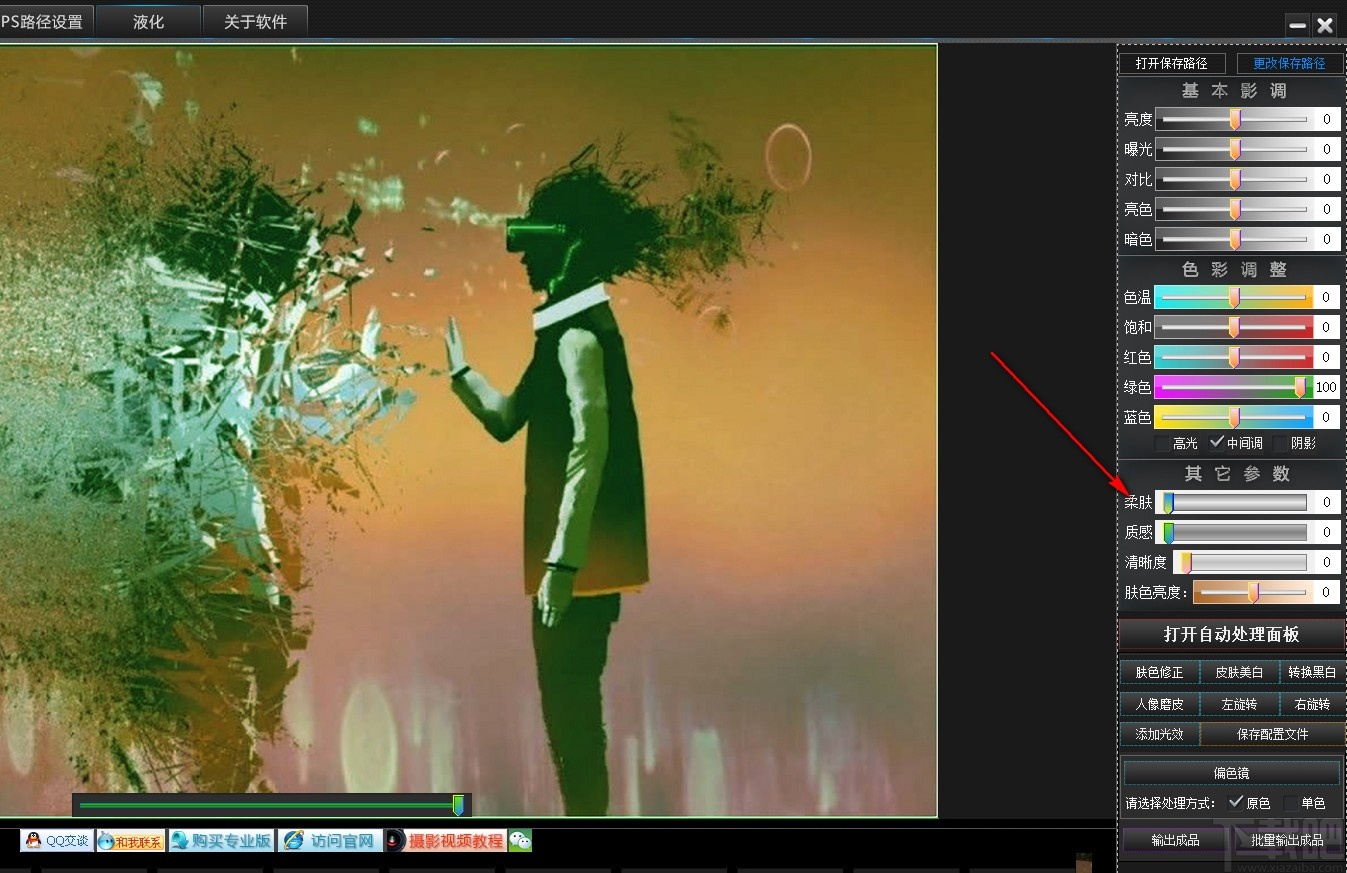Click the 对比 contrast slider handle
The width and height of the screenshot is (1347, 873).
[x=1235, y=179]
